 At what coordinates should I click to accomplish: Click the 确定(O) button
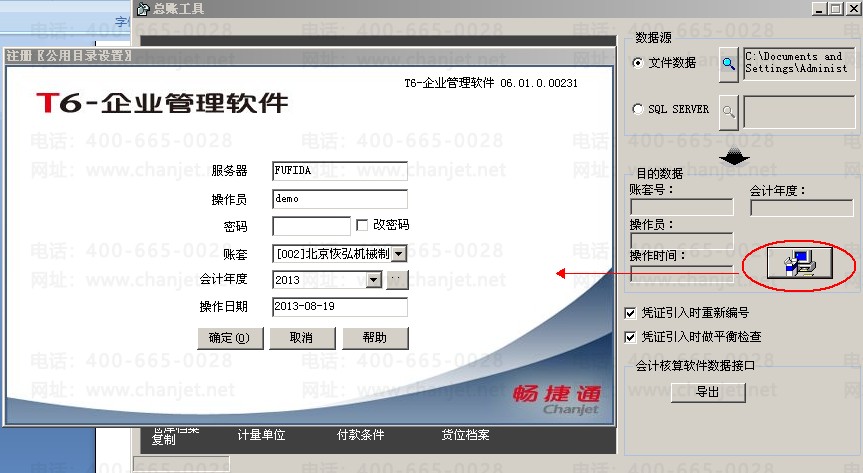click(230, 338)
